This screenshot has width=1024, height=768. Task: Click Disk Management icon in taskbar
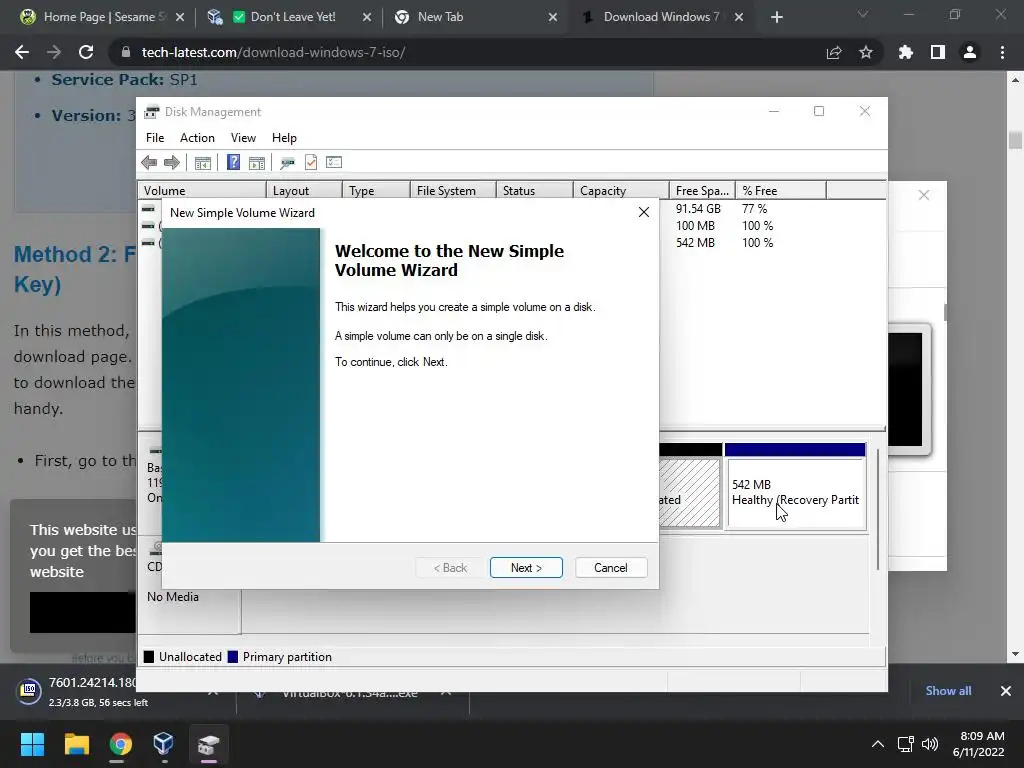click(208, 744)
